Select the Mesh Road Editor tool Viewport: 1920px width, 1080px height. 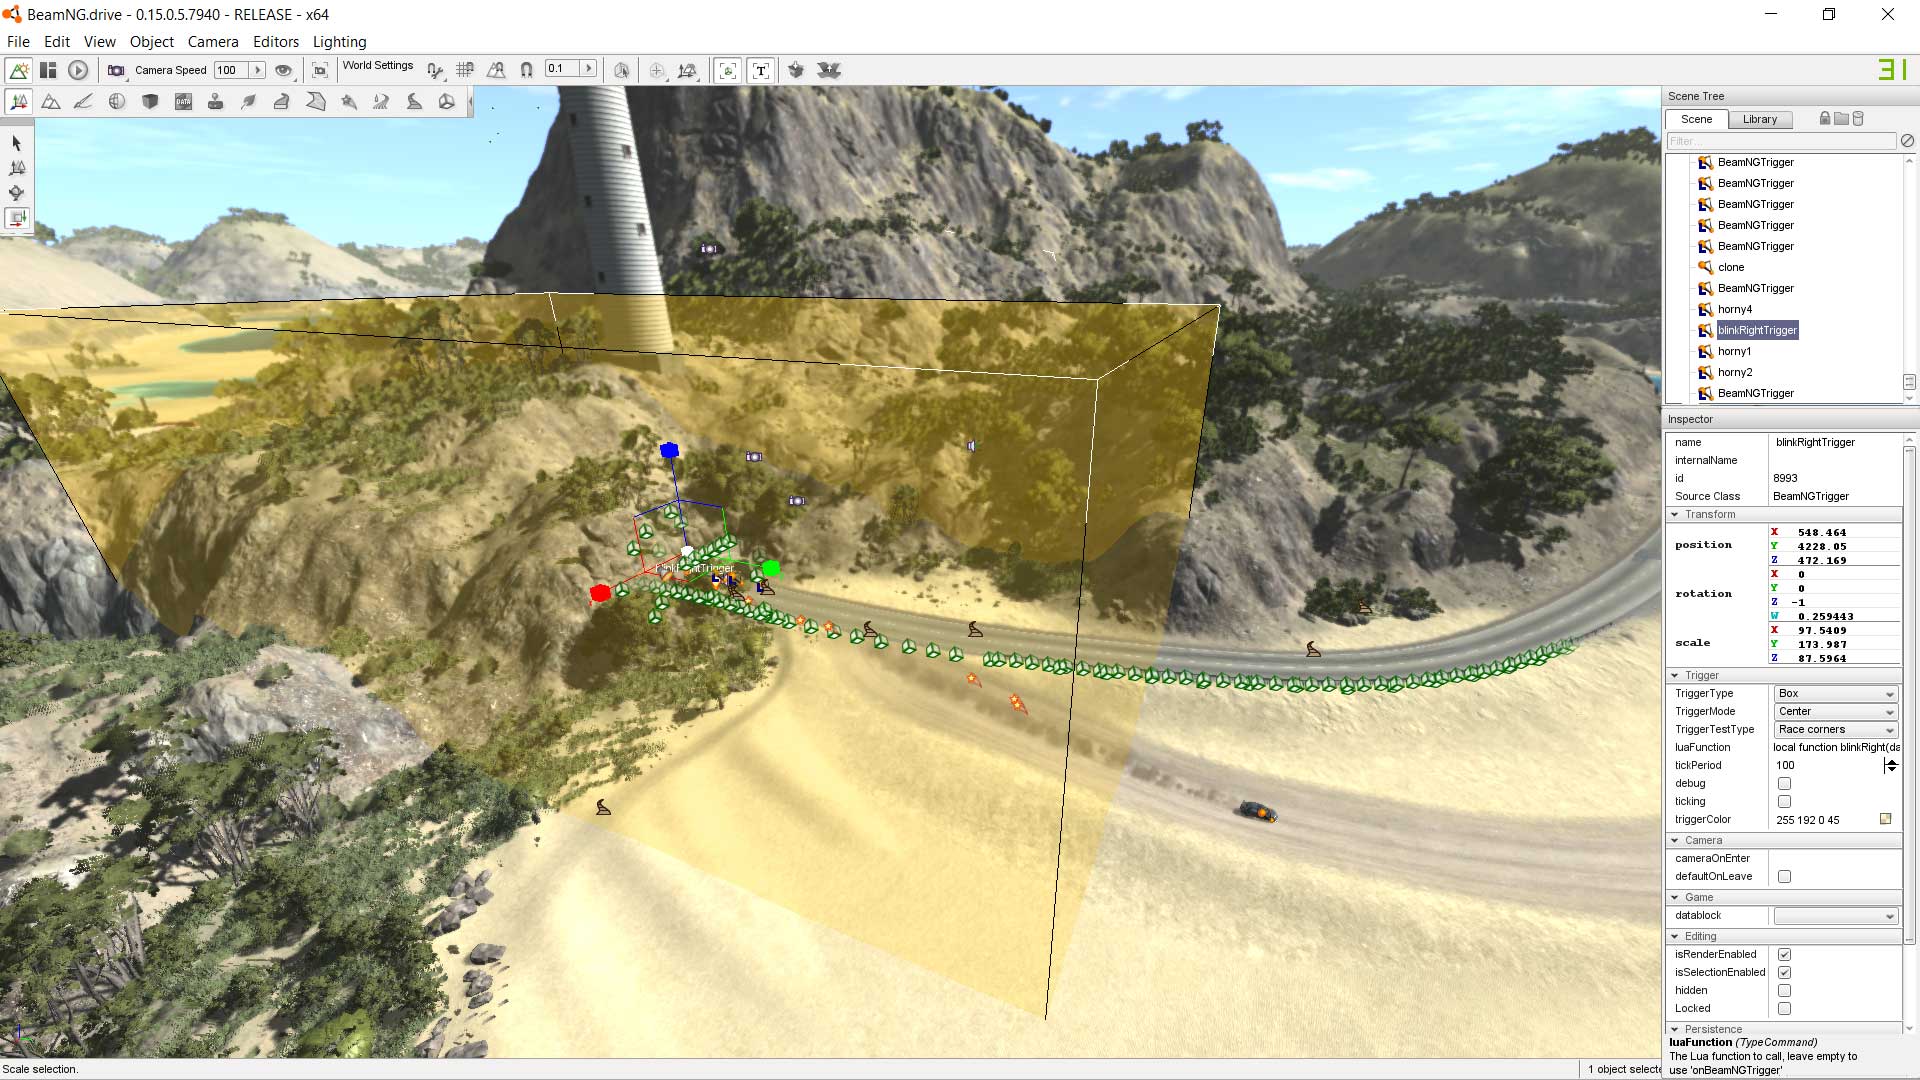click(x=282, y=101)
